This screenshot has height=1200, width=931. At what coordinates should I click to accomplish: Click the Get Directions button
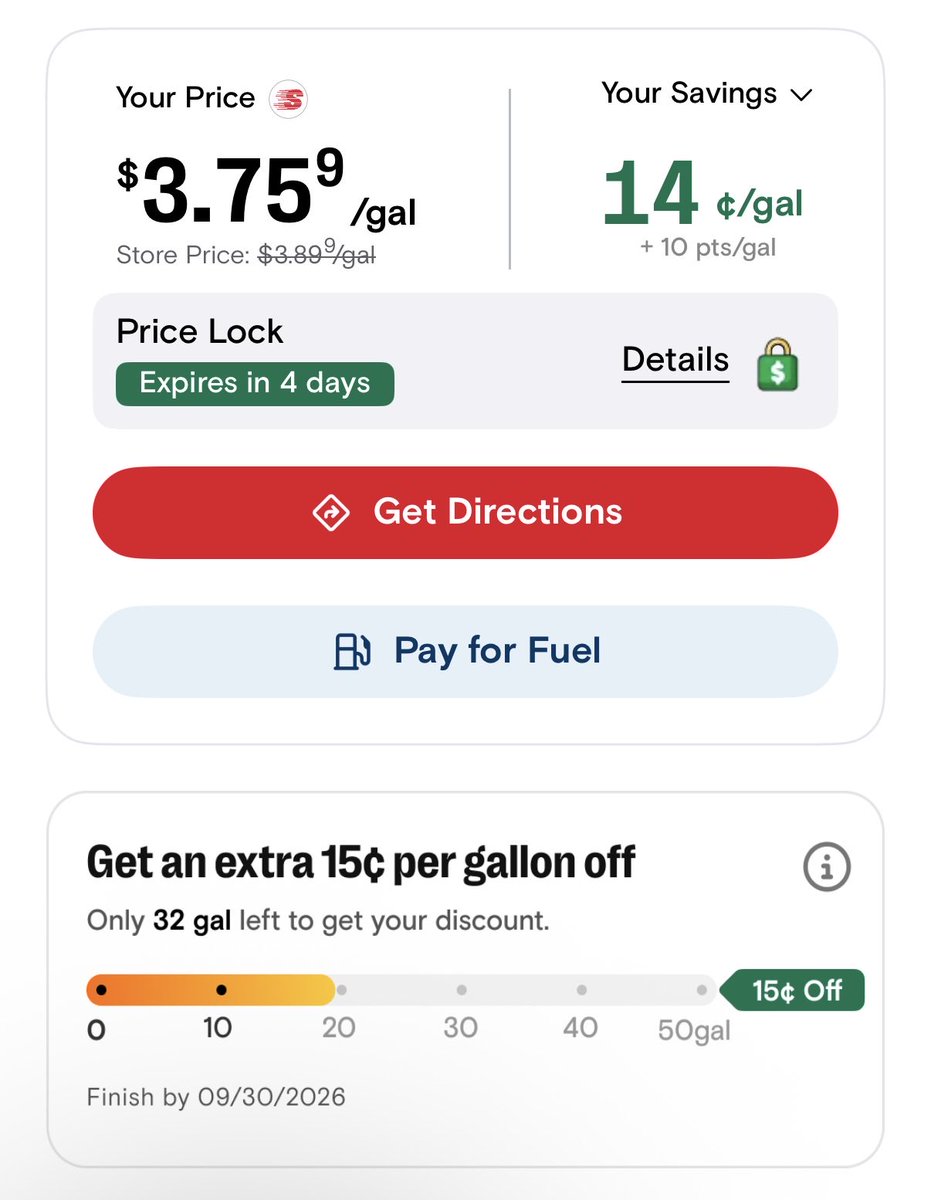pos(465,512)
